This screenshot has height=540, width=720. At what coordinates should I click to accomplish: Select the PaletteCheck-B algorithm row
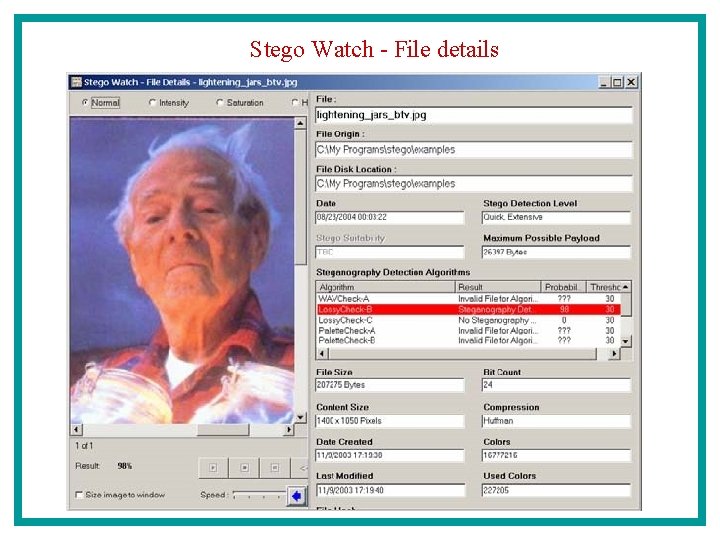(468, 341)
